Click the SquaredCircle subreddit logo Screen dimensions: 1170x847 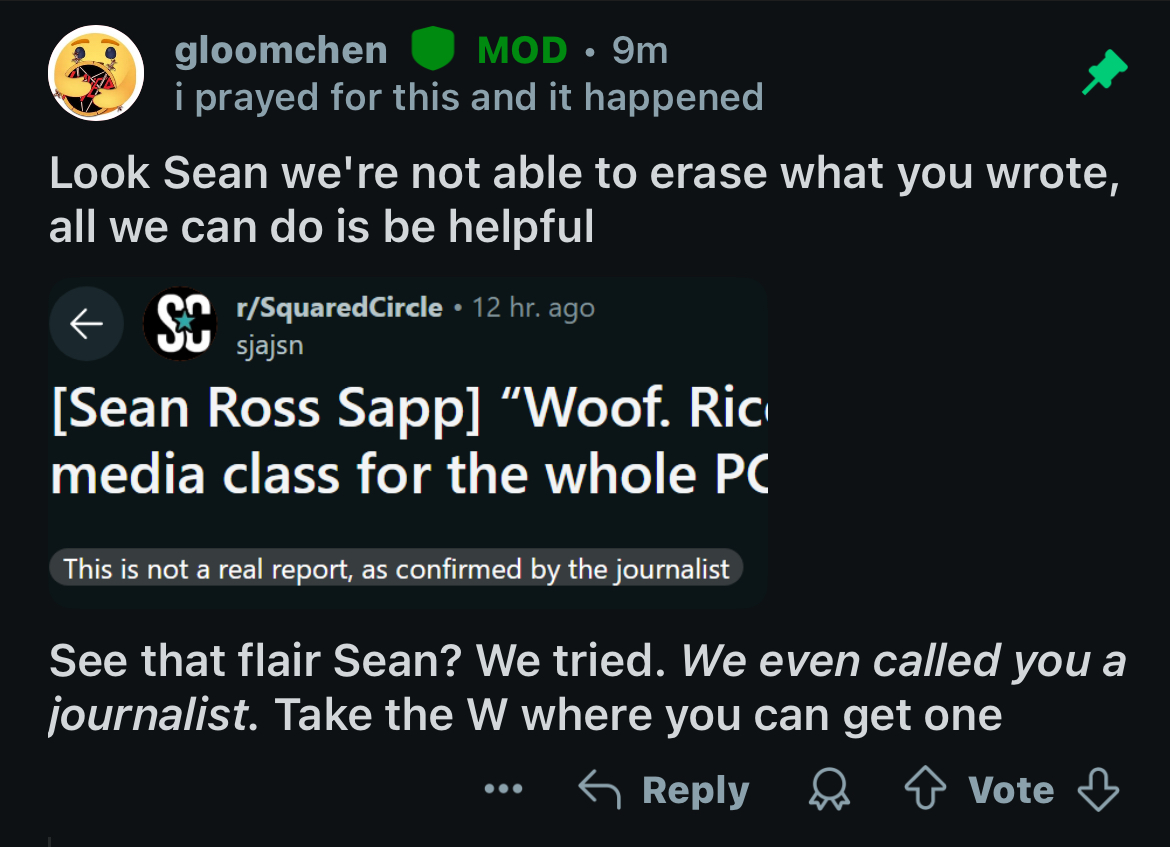pos(180,323)
